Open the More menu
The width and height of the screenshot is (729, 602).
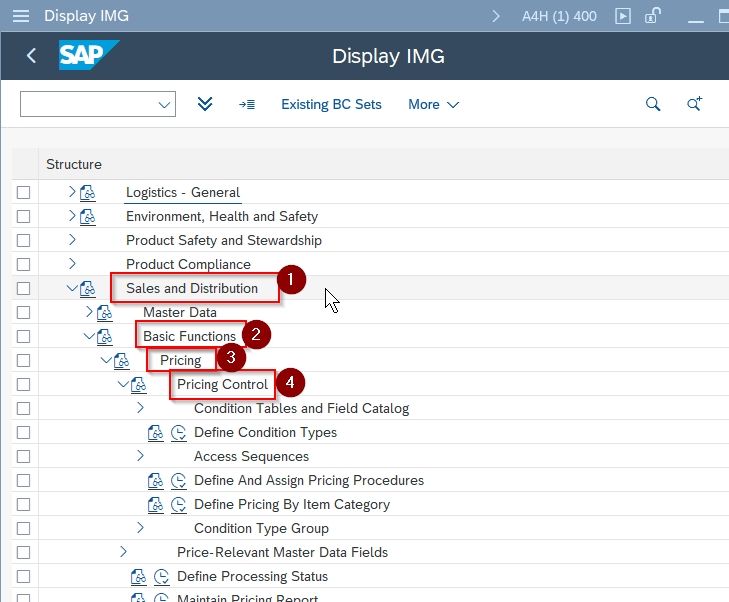tap(433, 105)
